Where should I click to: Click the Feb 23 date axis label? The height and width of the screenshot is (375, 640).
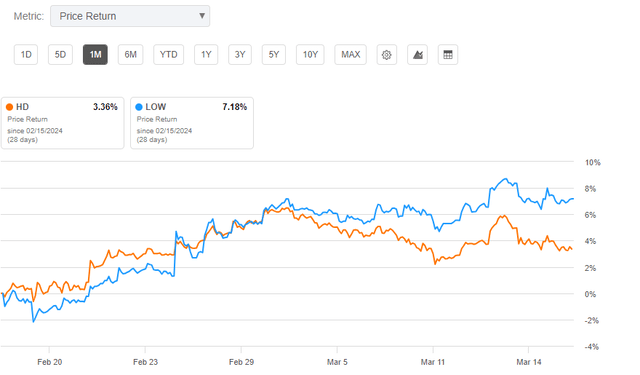145,362
